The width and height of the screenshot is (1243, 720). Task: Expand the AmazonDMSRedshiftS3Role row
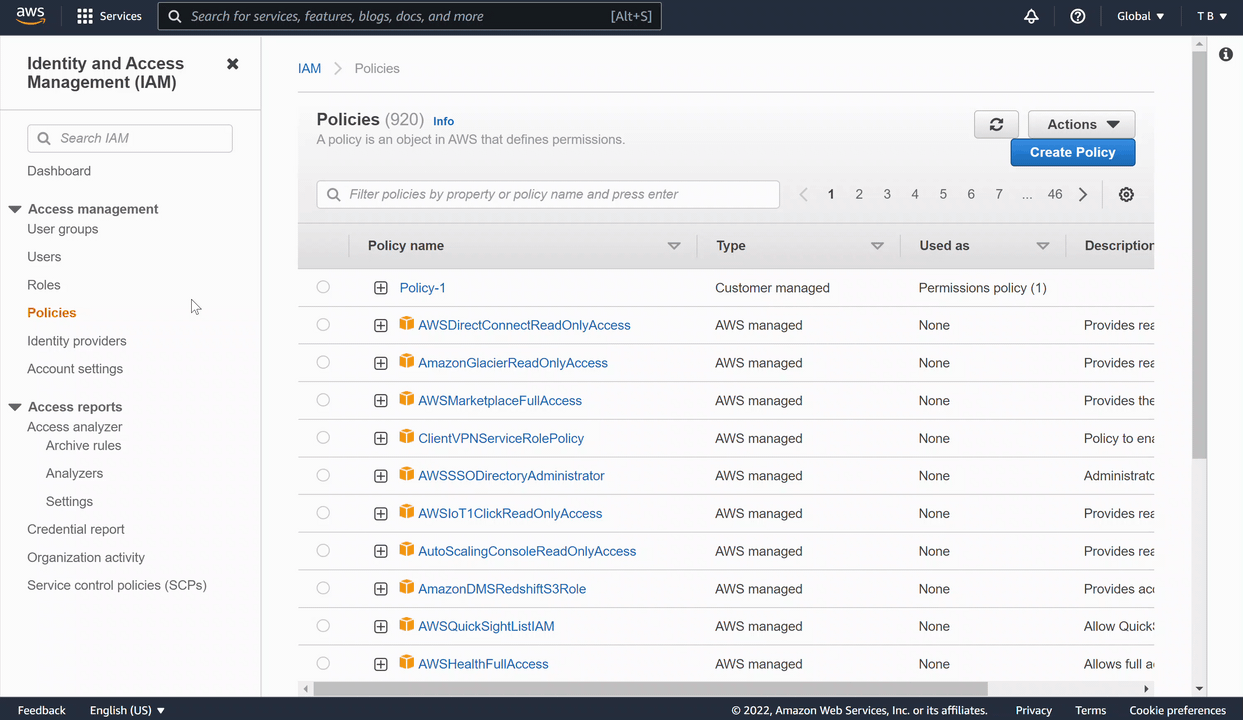[381, 589]
